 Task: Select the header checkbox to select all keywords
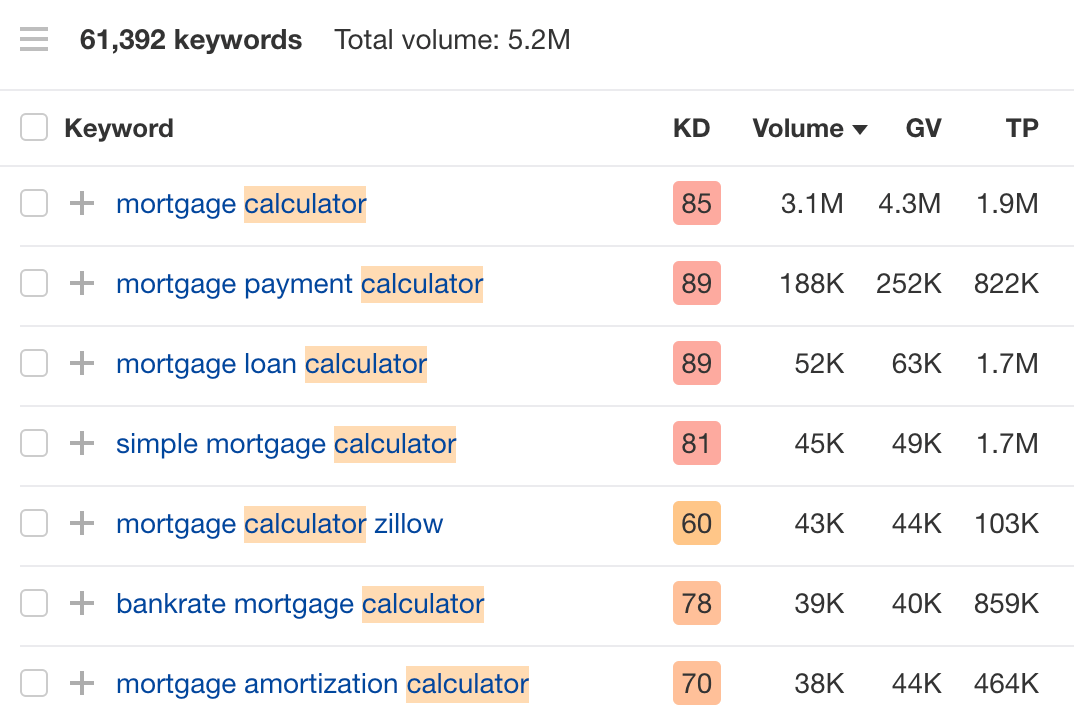[34, 127]
